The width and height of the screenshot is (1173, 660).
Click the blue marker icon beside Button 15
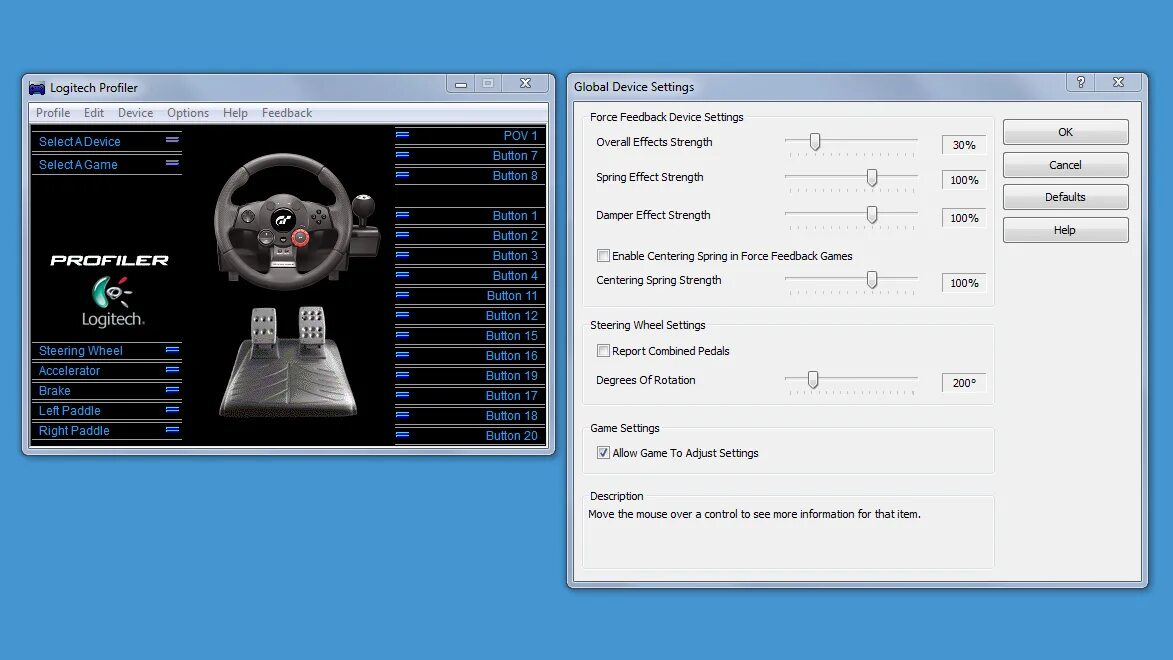(x=402, y=335)
